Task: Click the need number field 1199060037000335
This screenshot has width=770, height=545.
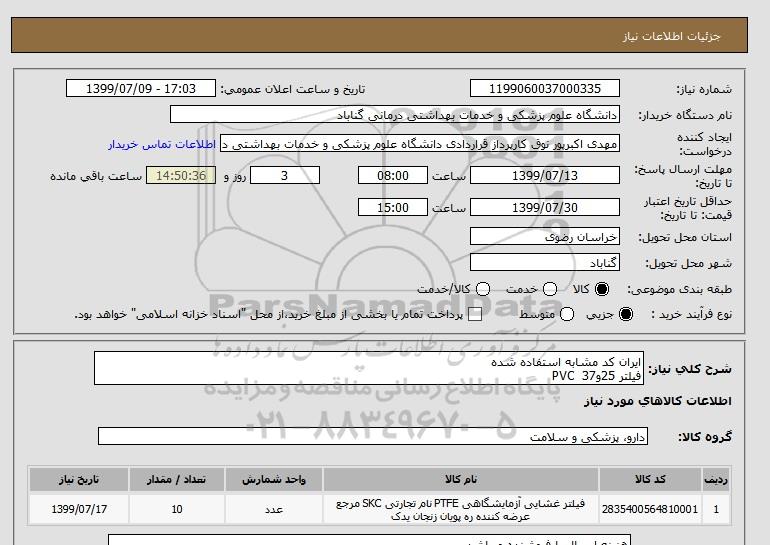Action: tap(545, 88)
